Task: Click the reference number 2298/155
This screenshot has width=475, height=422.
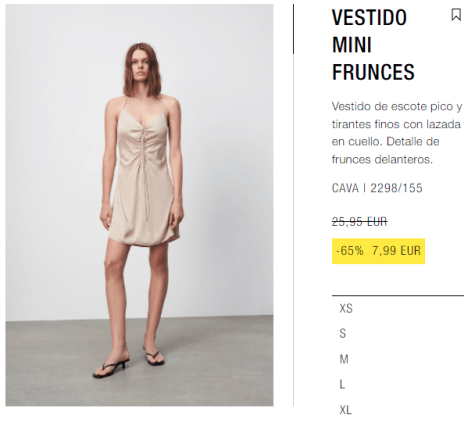Action: [396, 188]
